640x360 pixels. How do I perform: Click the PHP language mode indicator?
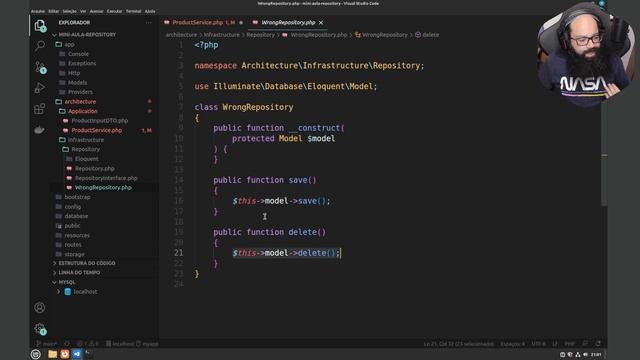tap(570, 344)
